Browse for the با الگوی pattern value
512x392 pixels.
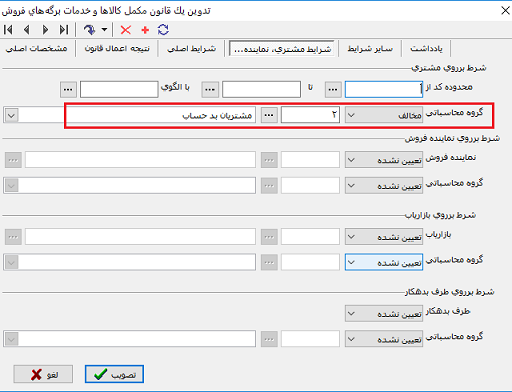tap(68, 89)
